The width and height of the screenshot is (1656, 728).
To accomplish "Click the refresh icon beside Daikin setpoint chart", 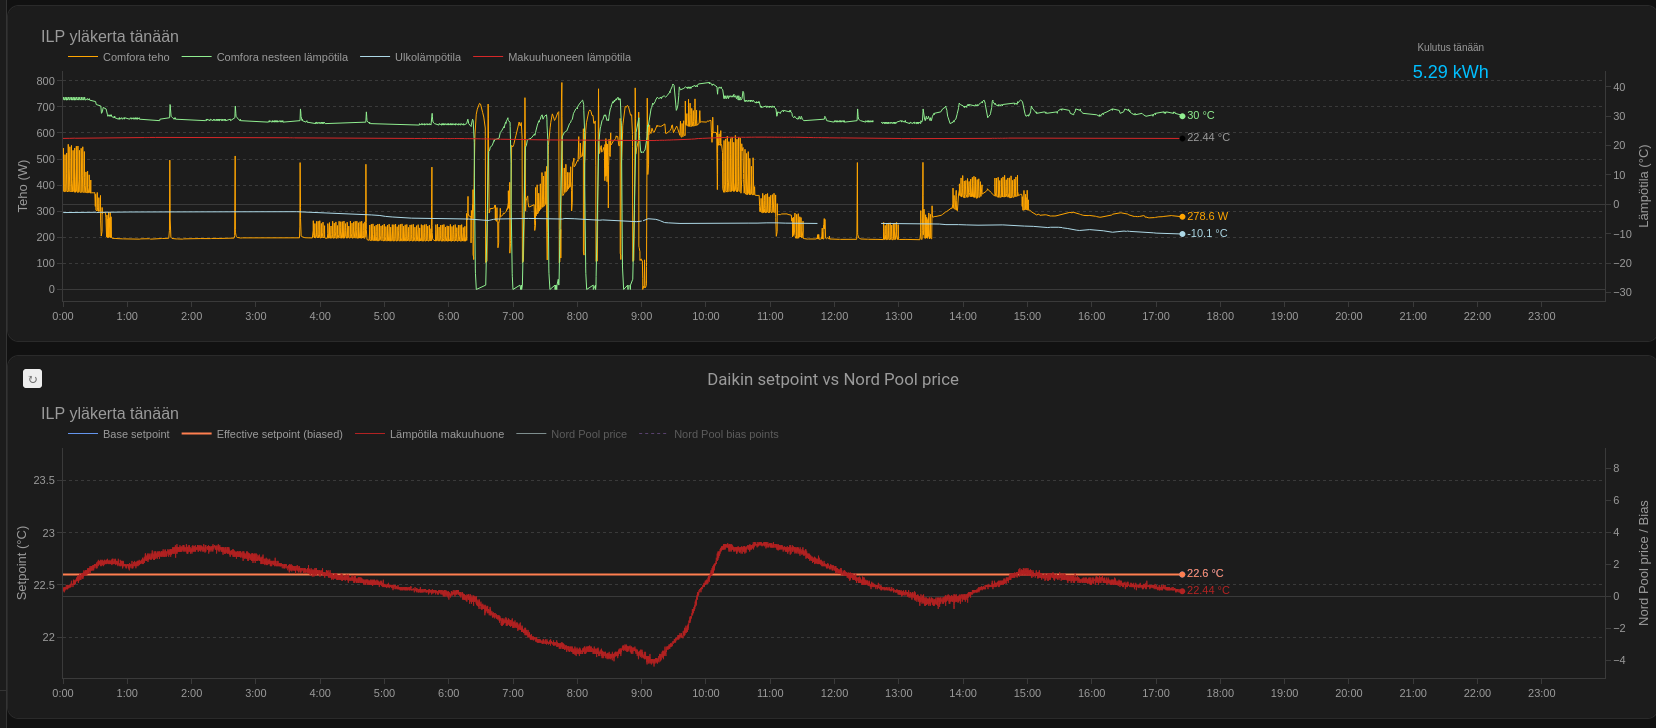I will point(32,379).
